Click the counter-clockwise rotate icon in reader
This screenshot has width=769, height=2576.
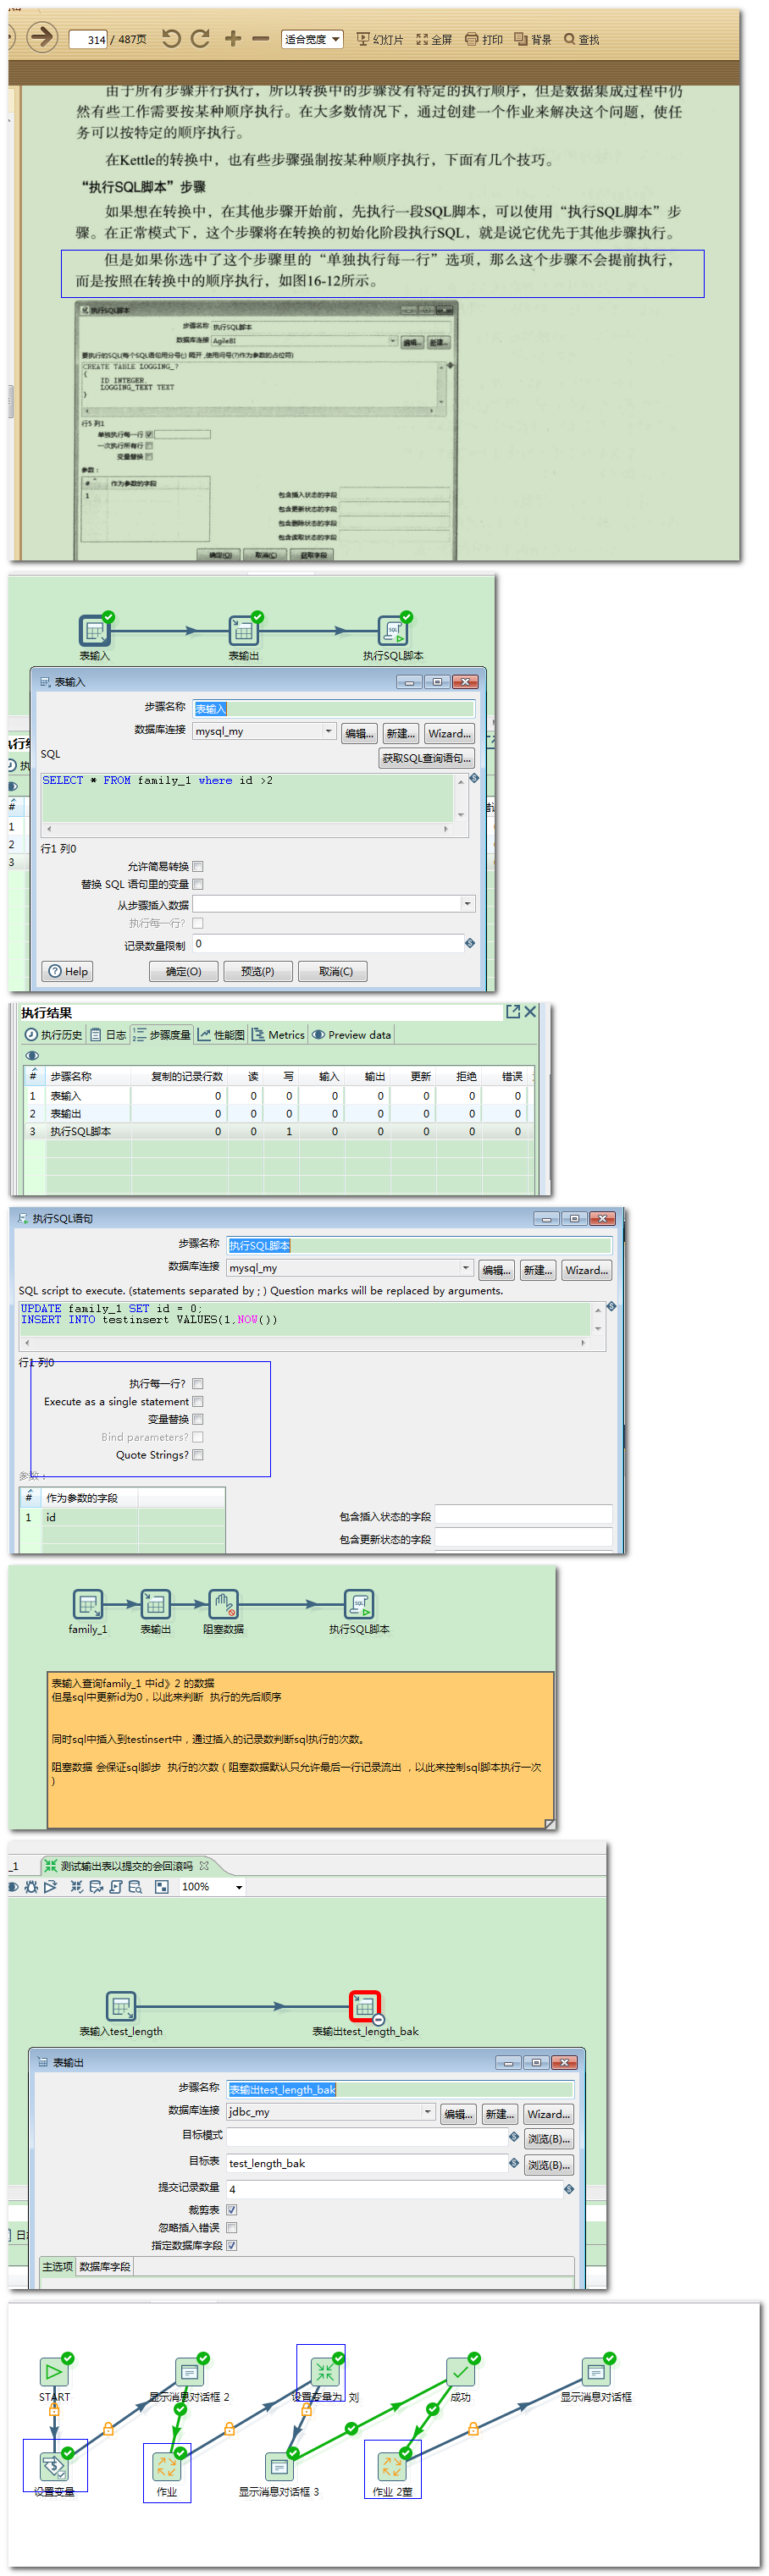[171, 38]
